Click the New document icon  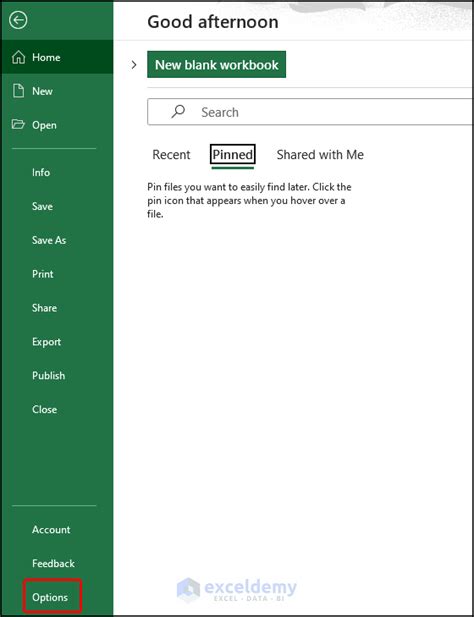click(18, 91)
